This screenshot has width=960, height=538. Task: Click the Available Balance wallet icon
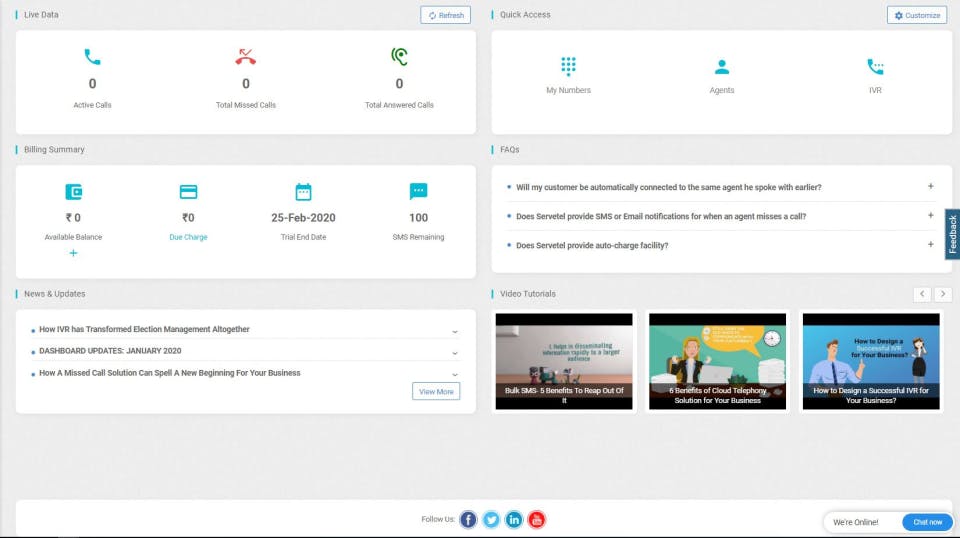click(x=73, y=192)
